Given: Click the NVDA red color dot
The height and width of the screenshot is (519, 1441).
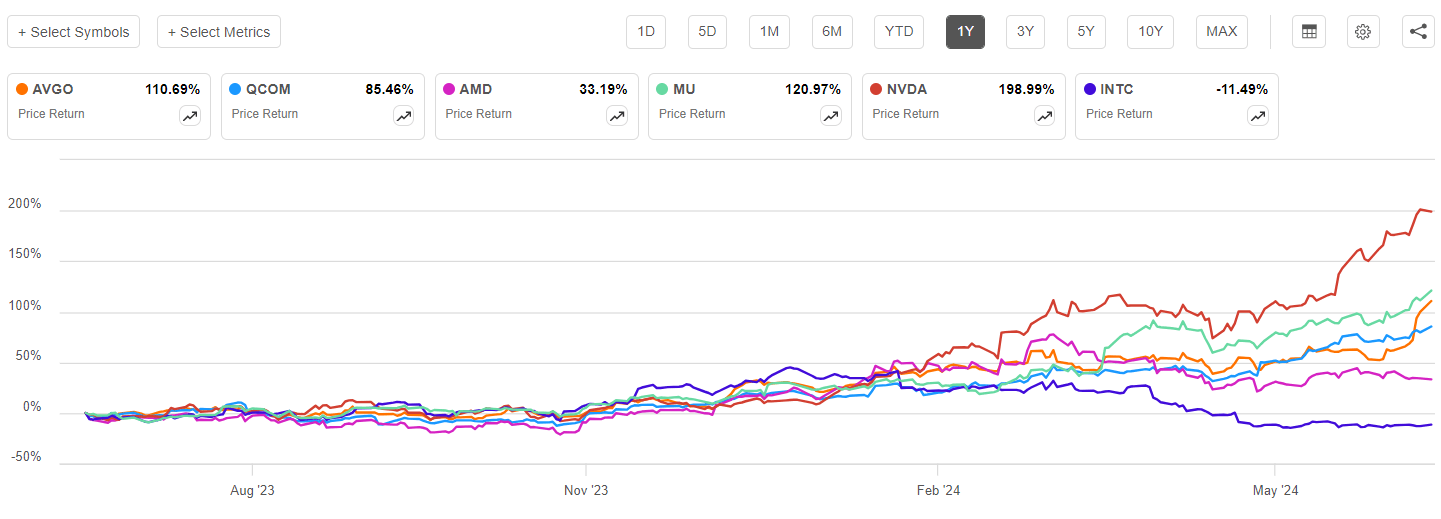Looking at the screenshot, I should [x=877, y=90].
